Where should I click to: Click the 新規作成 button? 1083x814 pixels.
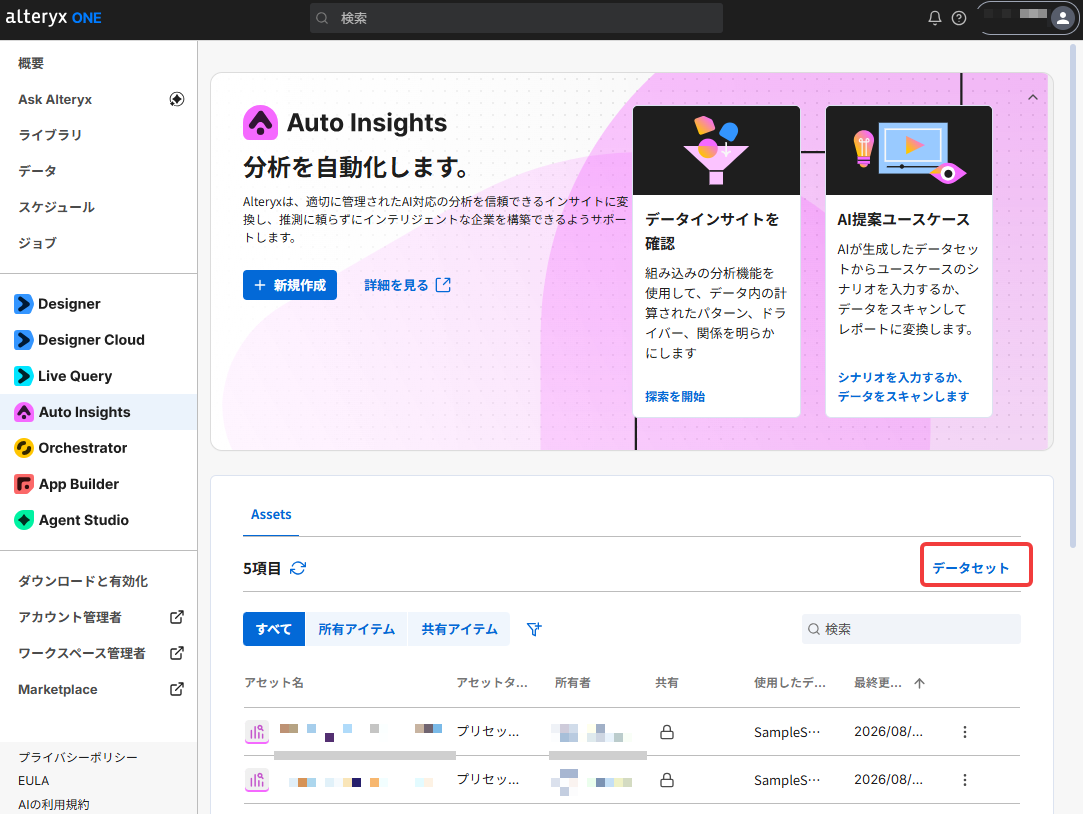[x=290, y=285]
